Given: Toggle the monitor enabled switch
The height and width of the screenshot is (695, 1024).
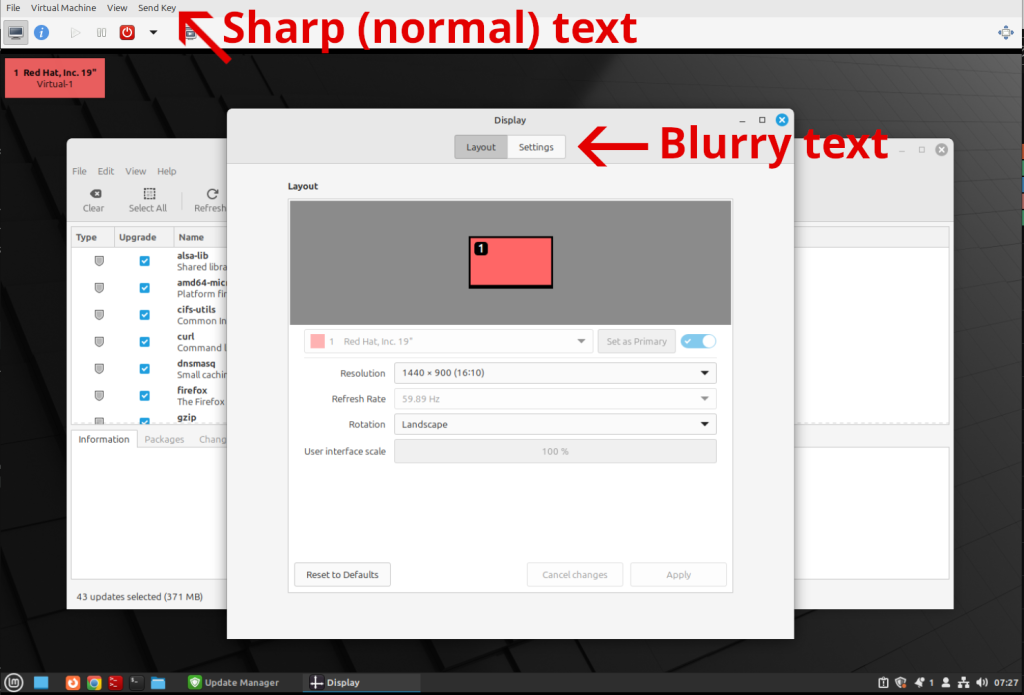Looking at the screenshot, I should pyautogui.click(x=698, y=341).
